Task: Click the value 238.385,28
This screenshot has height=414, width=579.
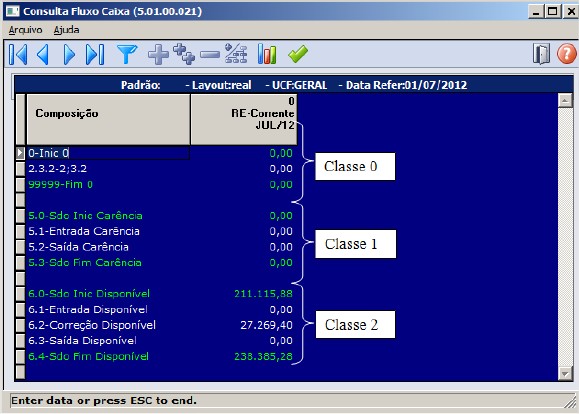Action: click(x=263, y=356)
